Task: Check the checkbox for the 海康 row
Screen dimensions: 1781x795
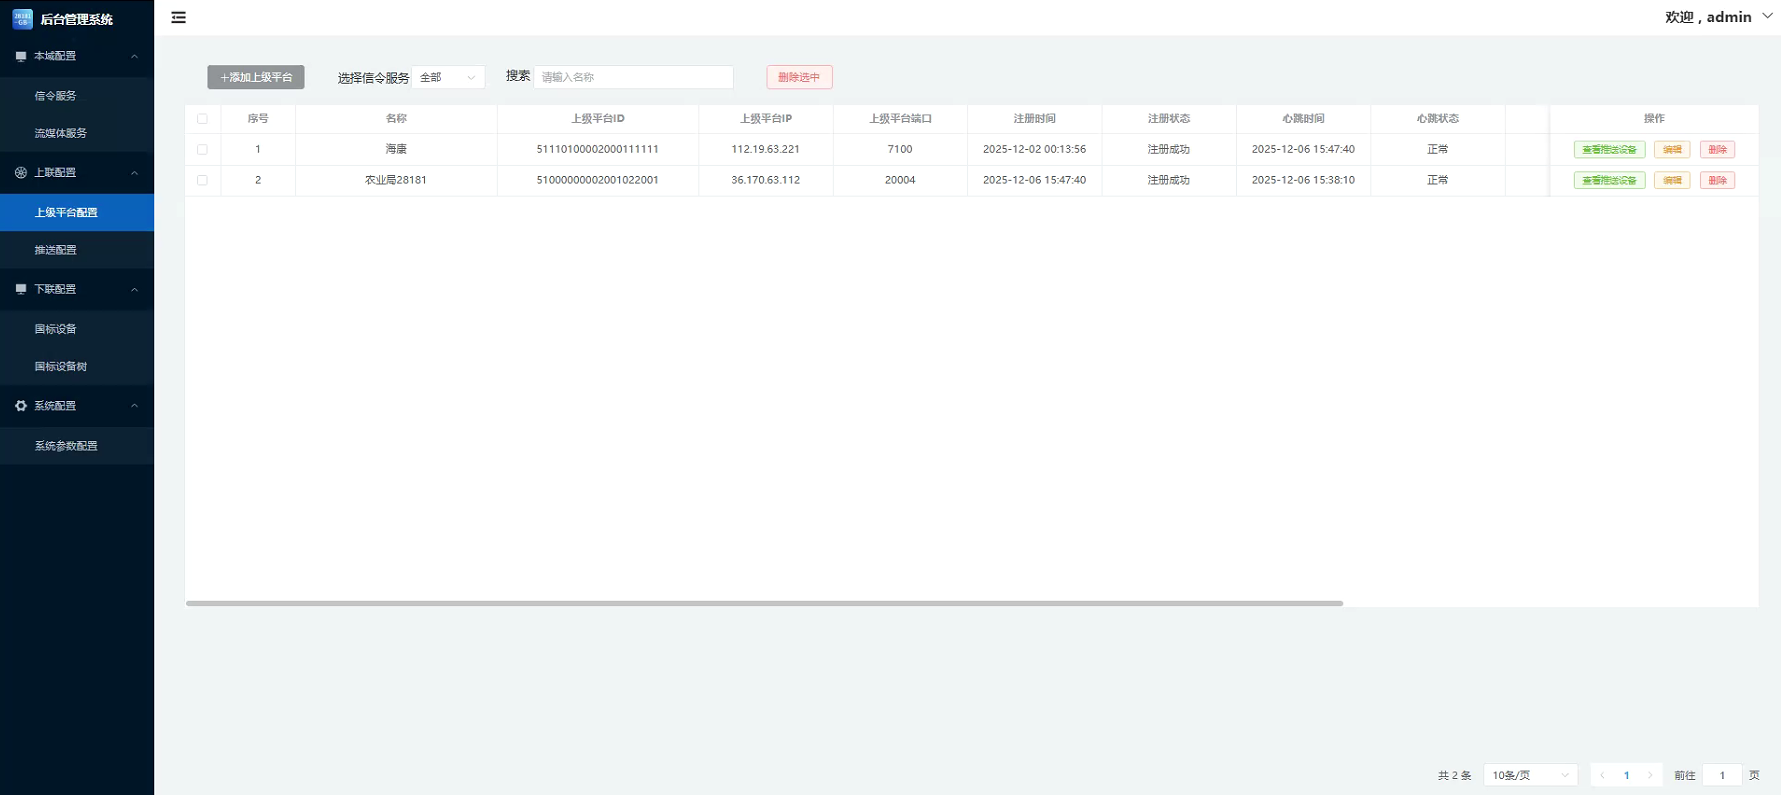Action: 203,150
